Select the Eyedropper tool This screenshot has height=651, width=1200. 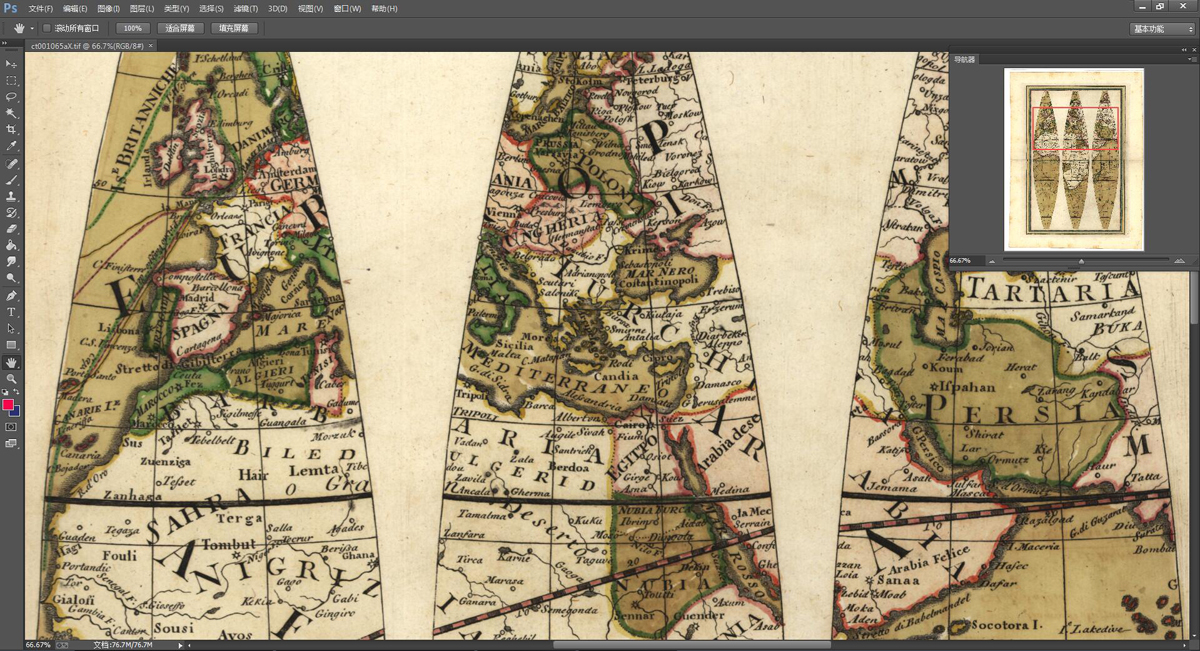coord(11,147)
